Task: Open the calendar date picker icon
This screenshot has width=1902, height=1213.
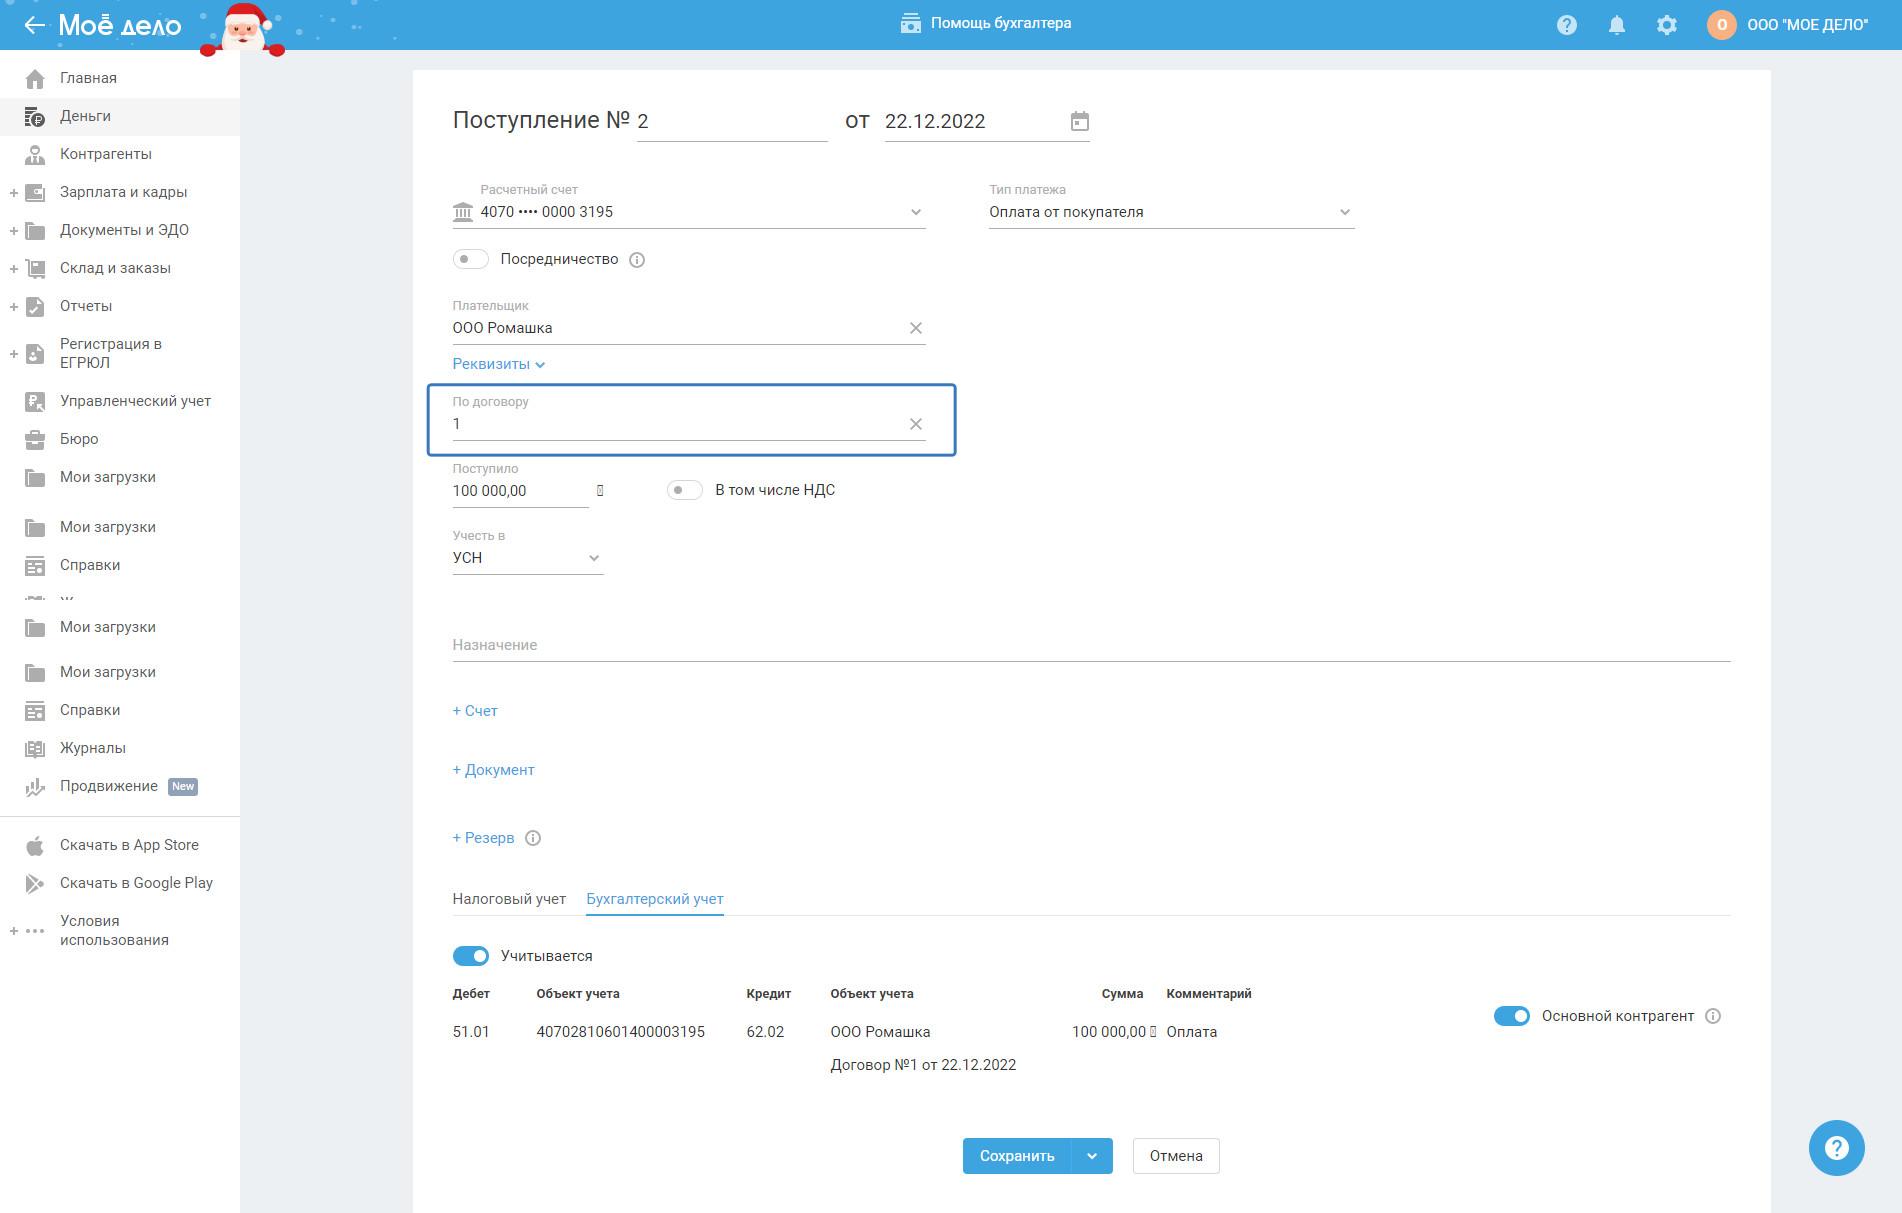Action: [1079, 121]
